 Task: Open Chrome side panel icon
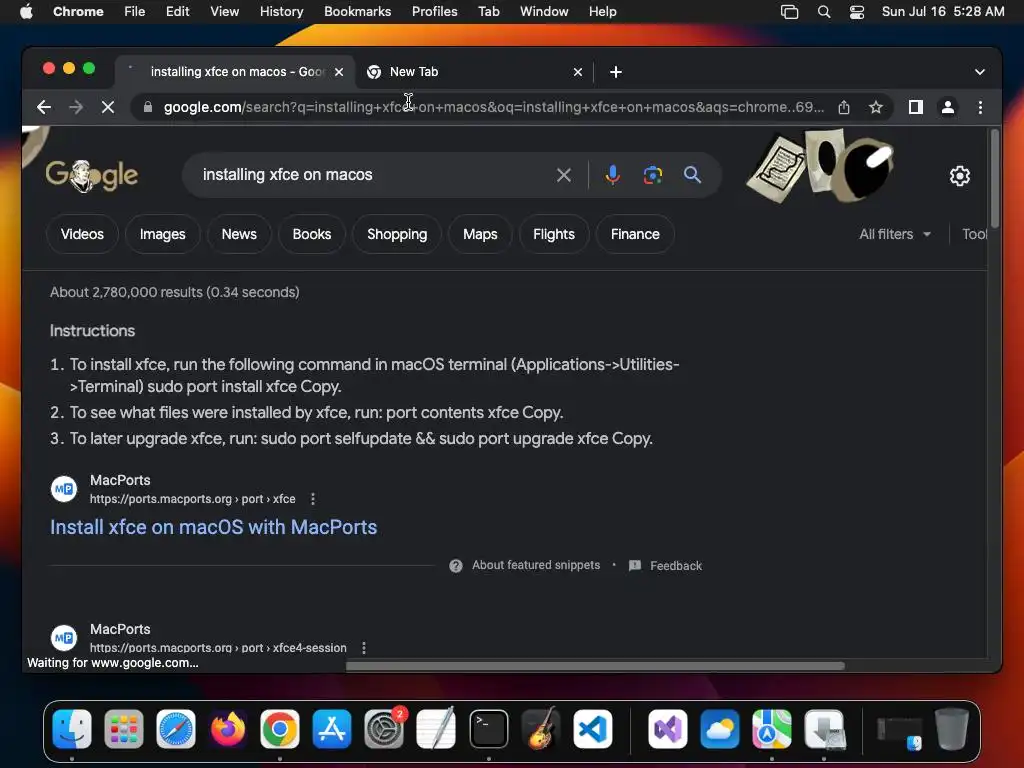point(916,107)
